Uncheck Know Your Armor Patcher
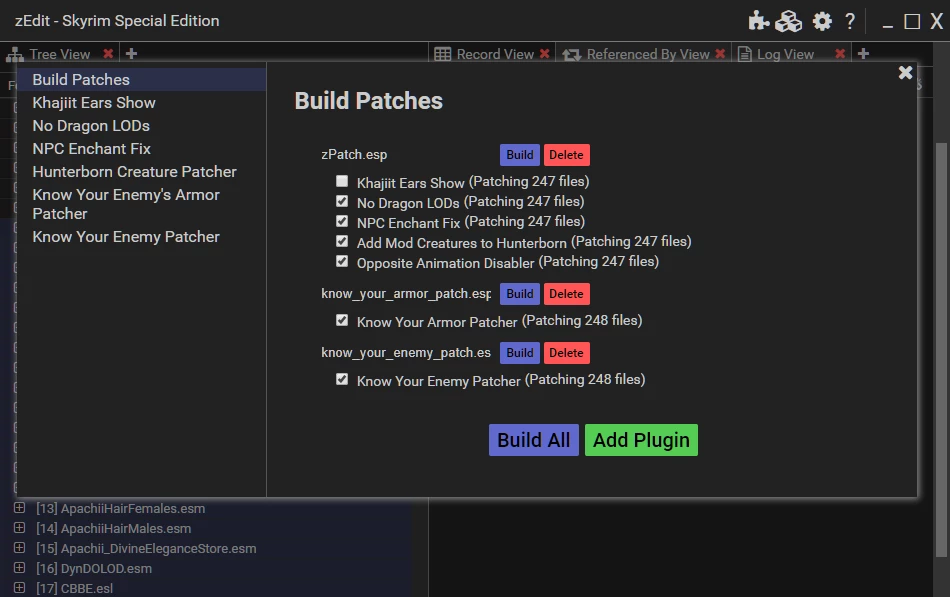 click(342, 320)
